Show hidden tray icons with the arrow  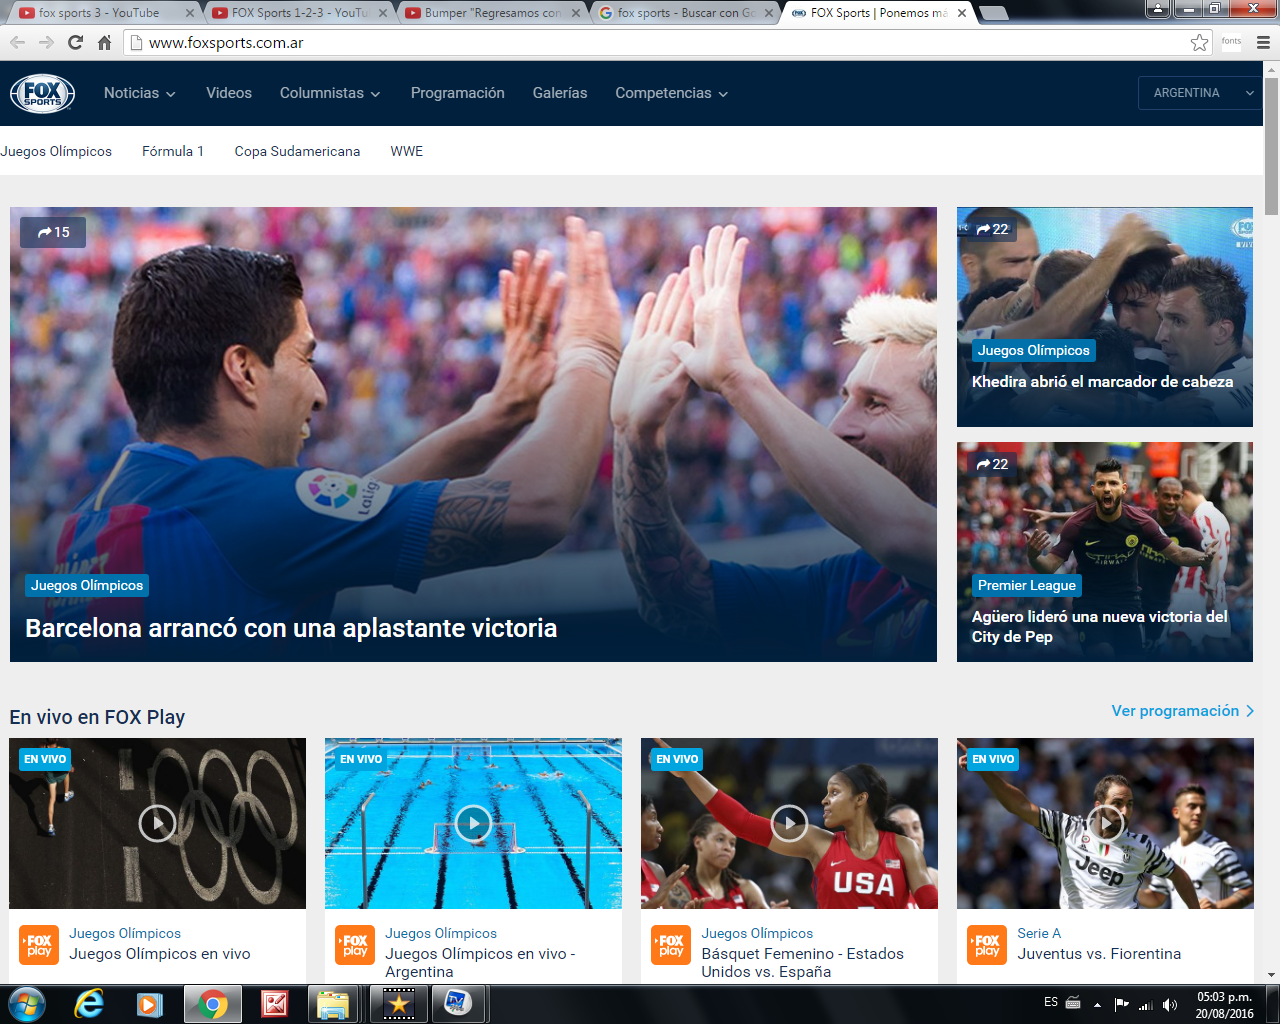tap(1097, 1004)
